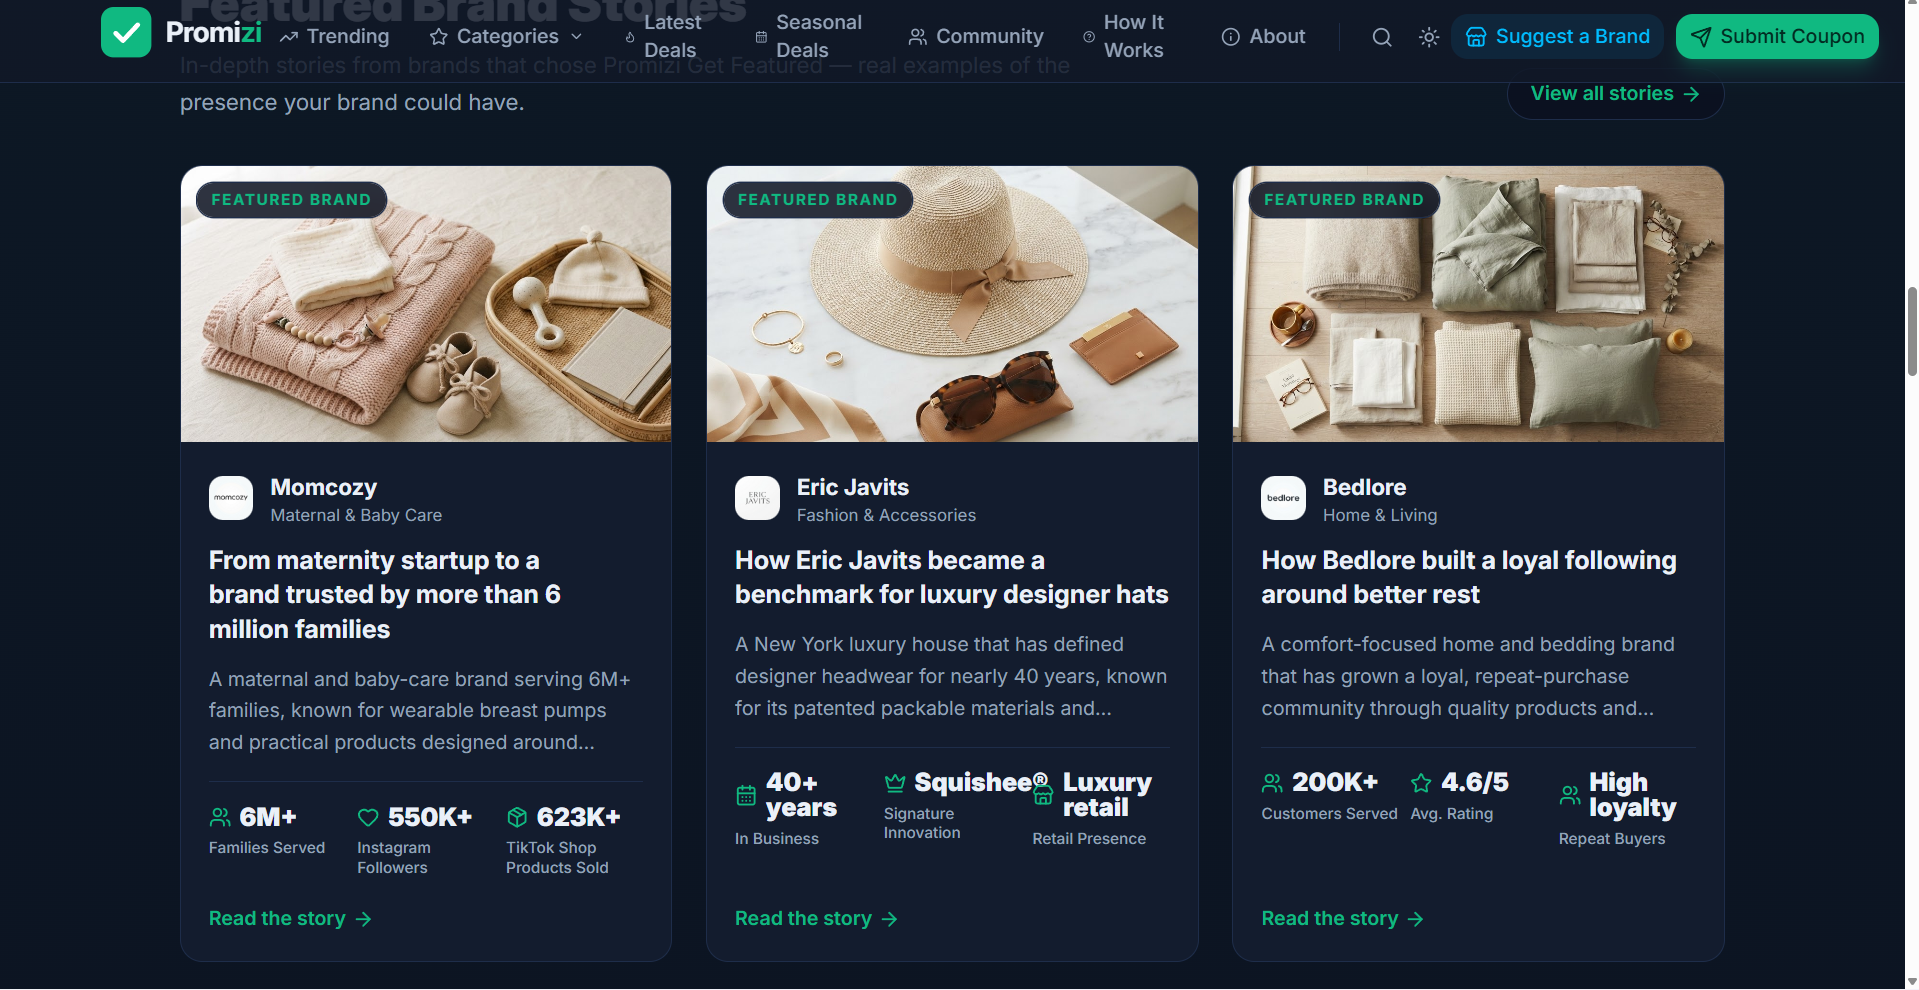Click the Bedlore brand name
Viewport: 1919px width, 990px height.
pyautogui.click(x=1365, y=487)
